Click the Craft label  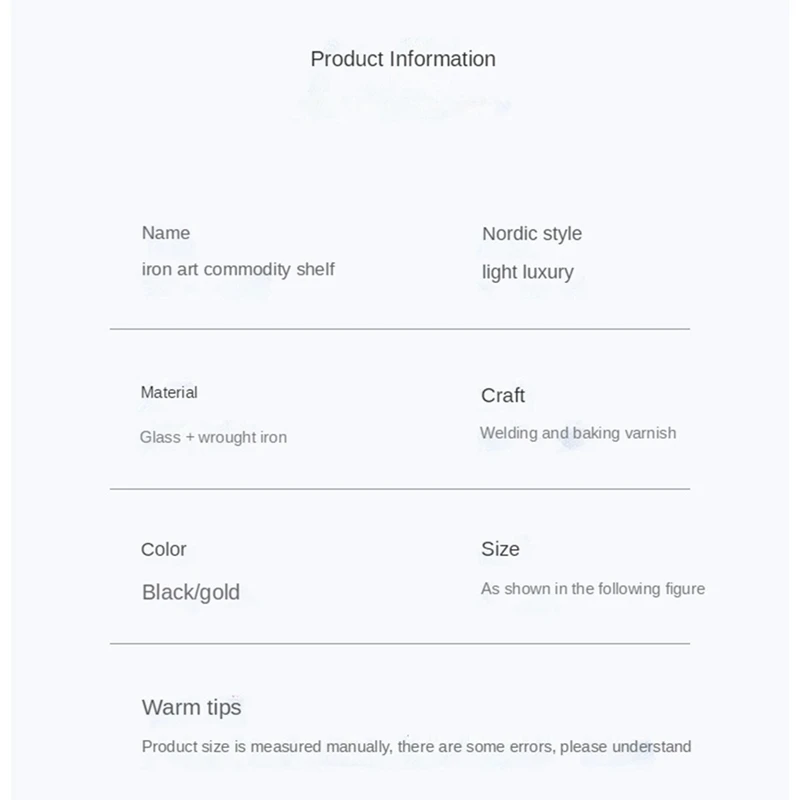point(503,395)
